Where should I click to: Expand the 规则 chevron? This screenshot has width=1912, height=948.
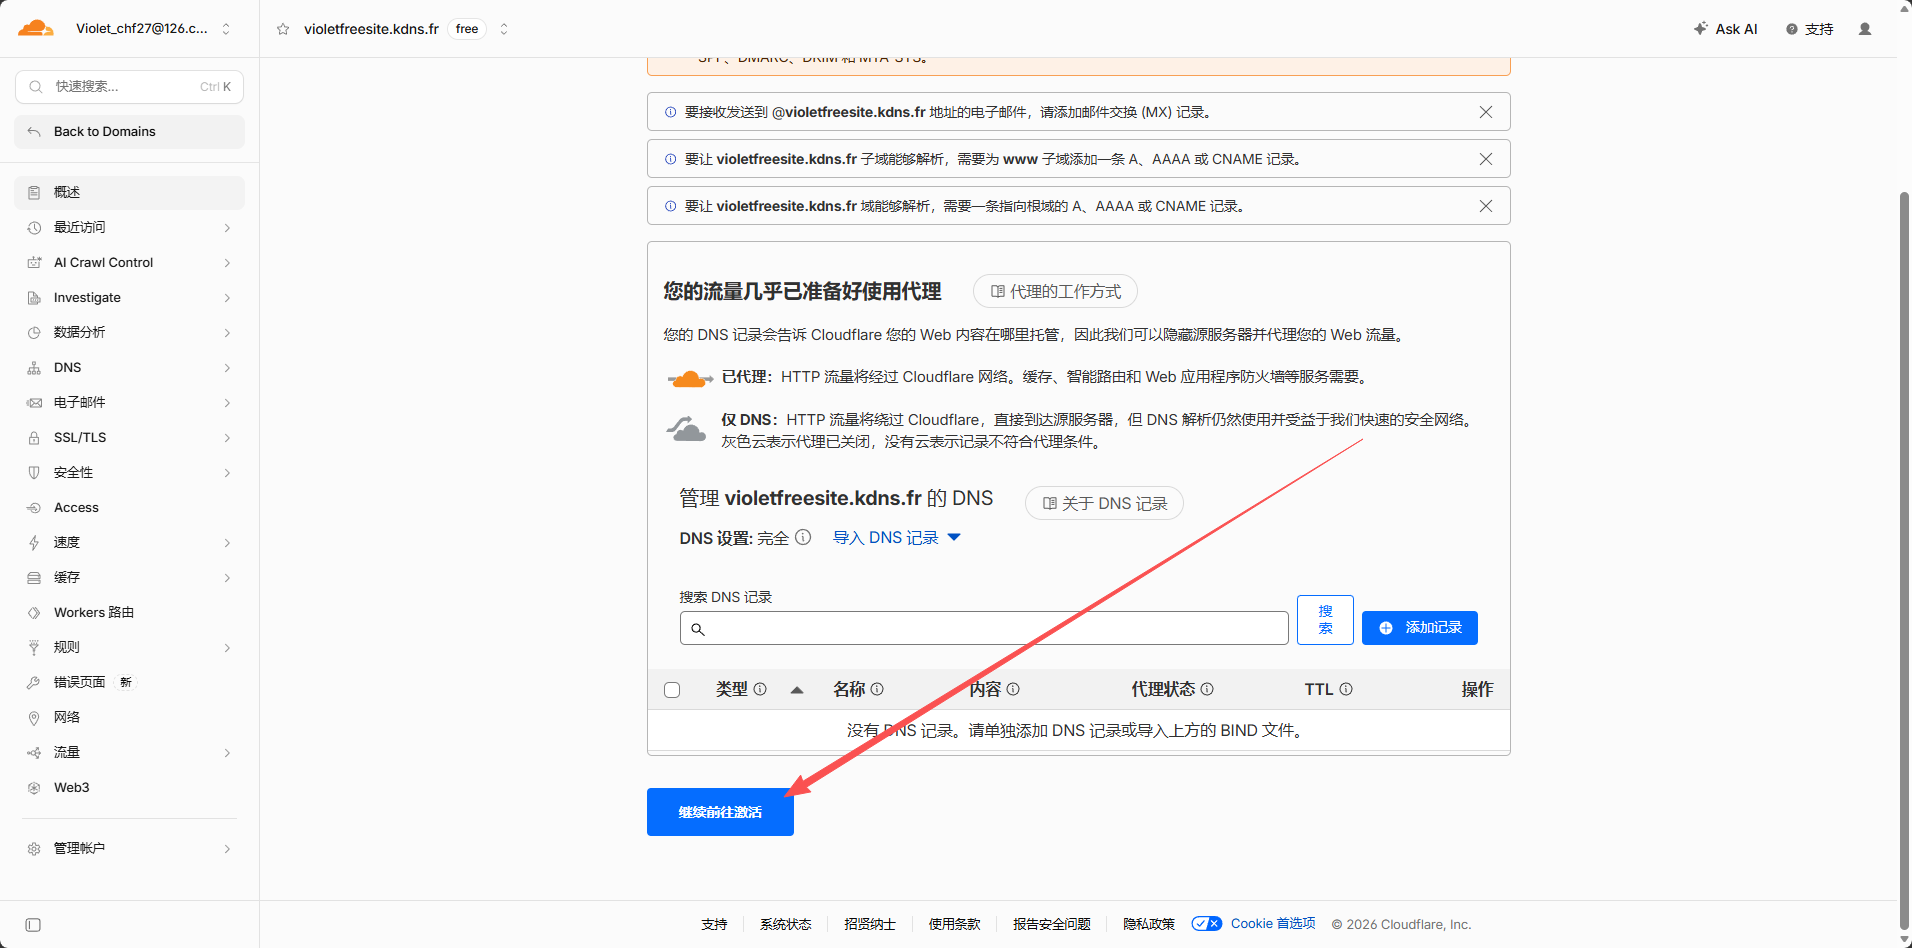pos(227,648)
